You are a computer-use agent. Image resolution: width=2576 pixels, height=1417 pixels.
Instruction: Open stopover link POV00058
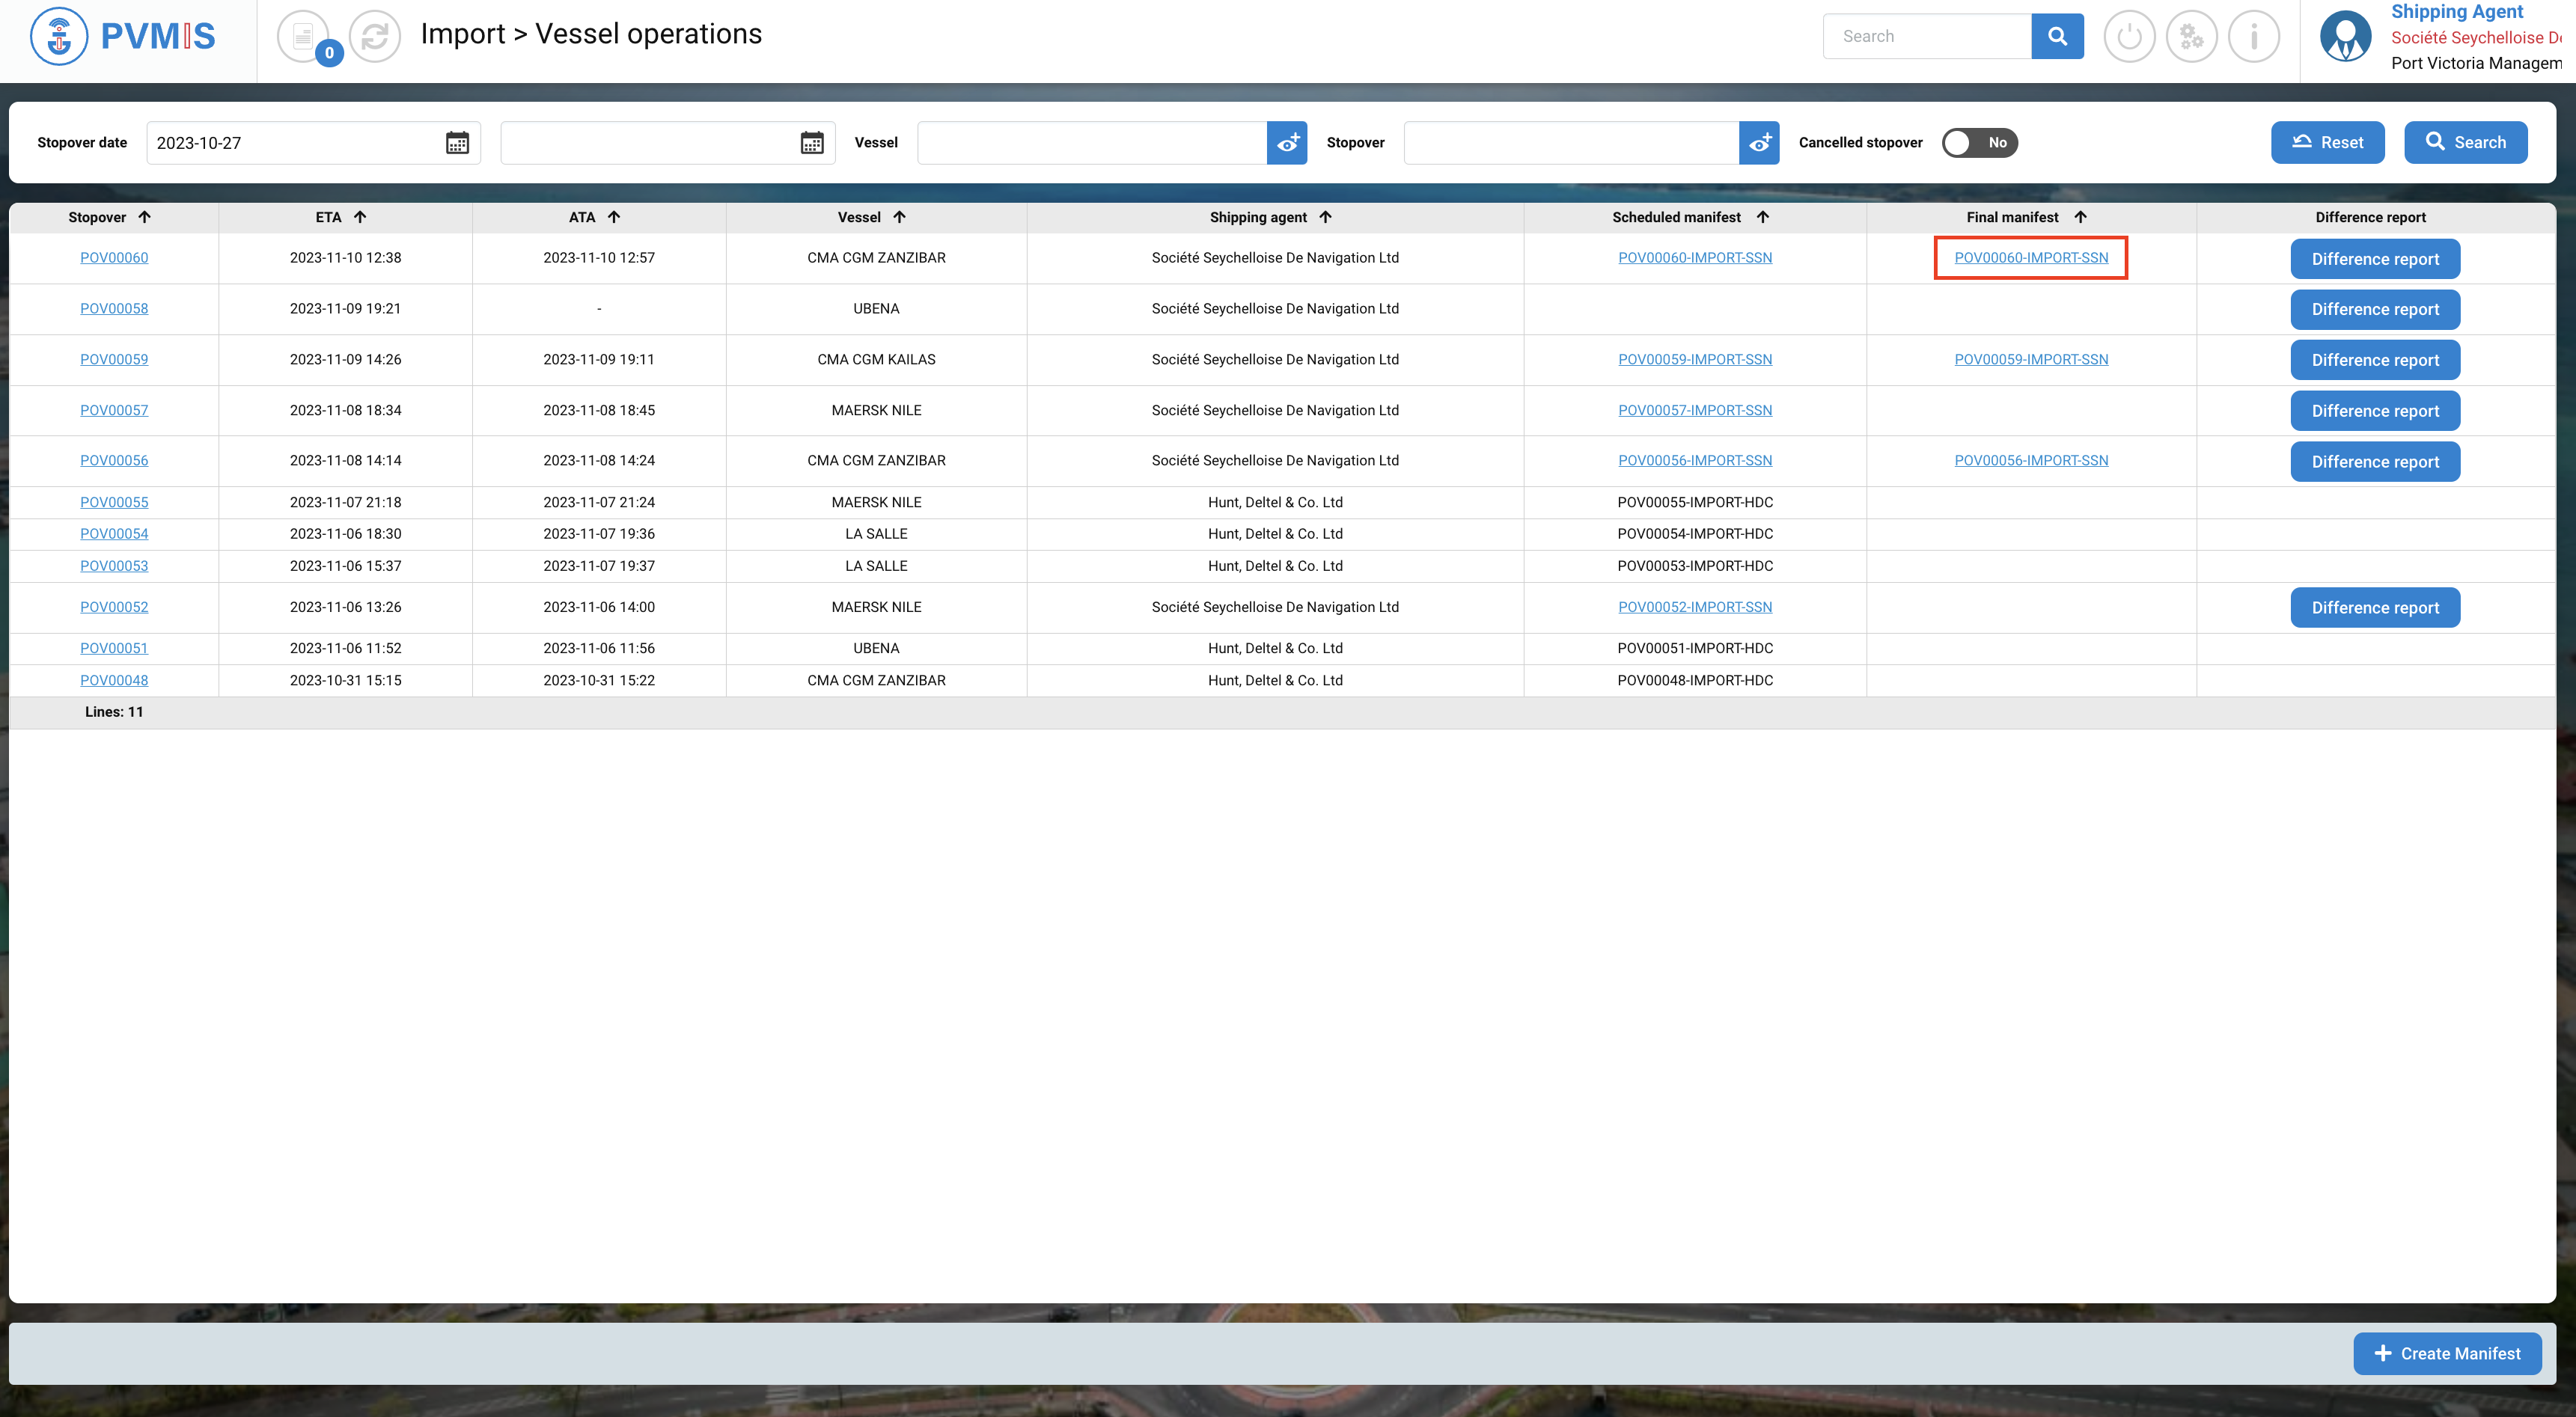click(114, 308)
